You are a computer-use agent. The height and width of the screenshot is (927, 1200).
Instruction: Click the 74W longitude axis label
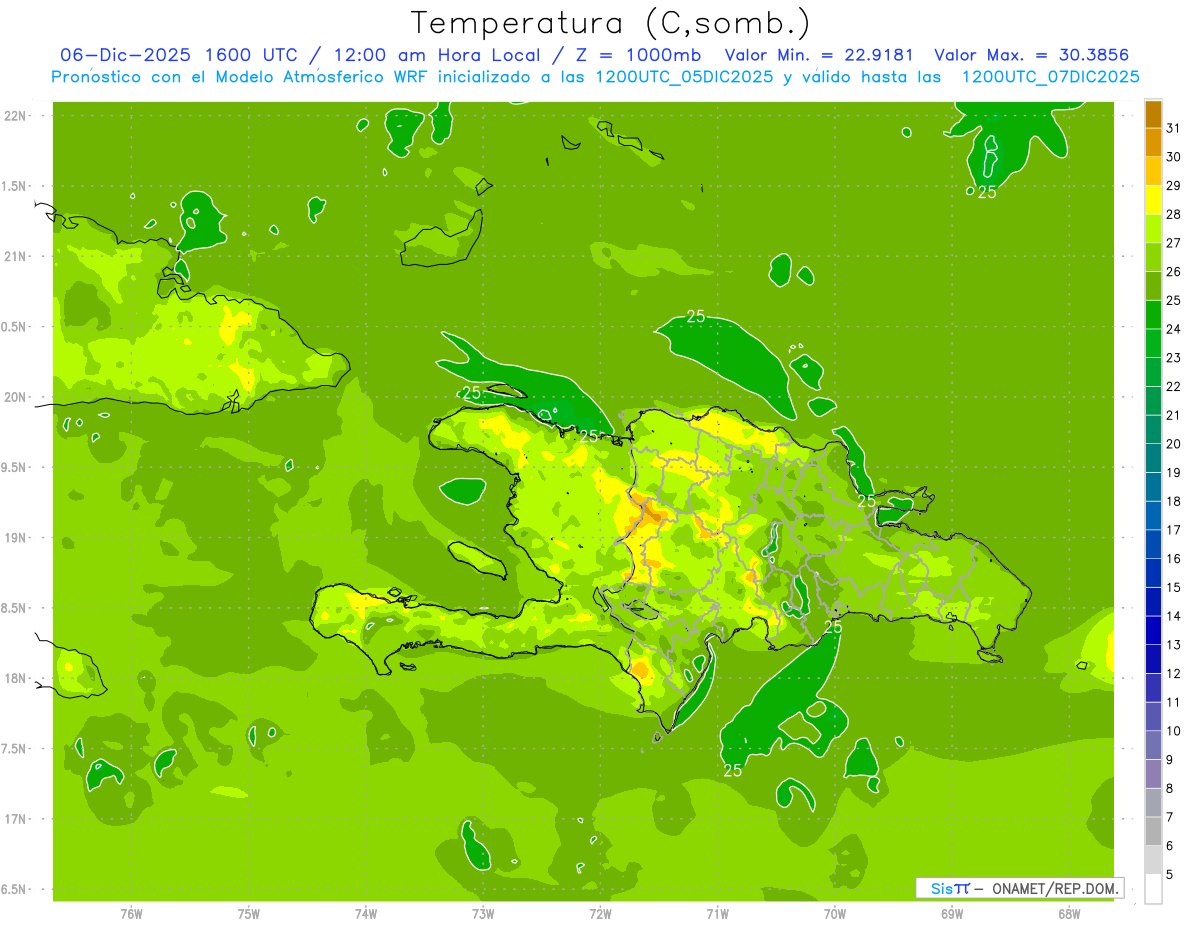[365, 913]
